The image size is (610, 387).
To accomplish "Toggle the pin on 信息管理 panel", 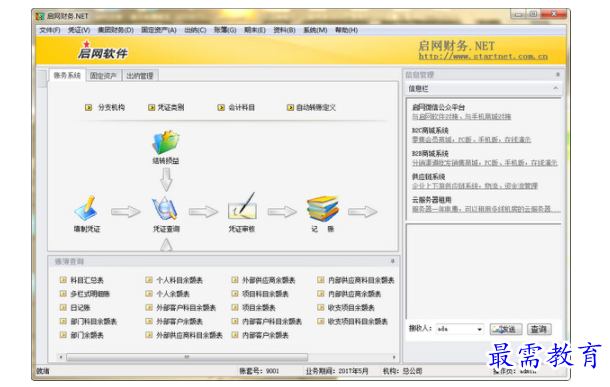I will pos(557,74).
